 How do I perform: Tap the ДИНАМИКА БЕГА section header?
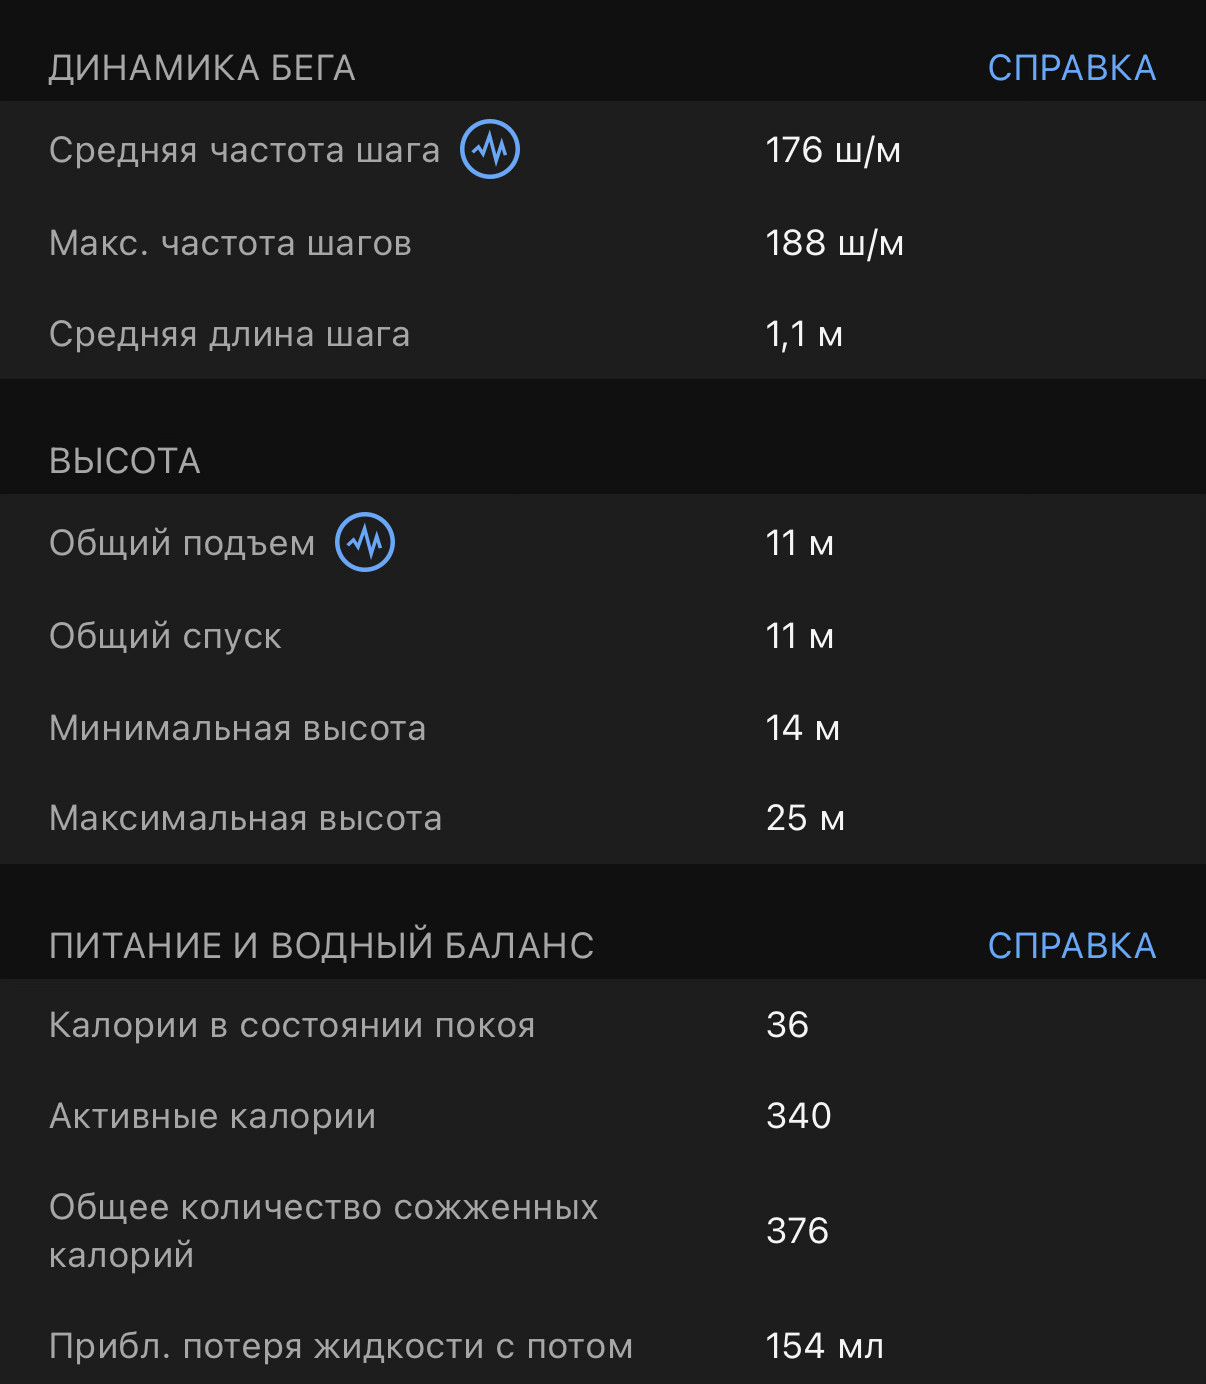click(x=202, y=68)
